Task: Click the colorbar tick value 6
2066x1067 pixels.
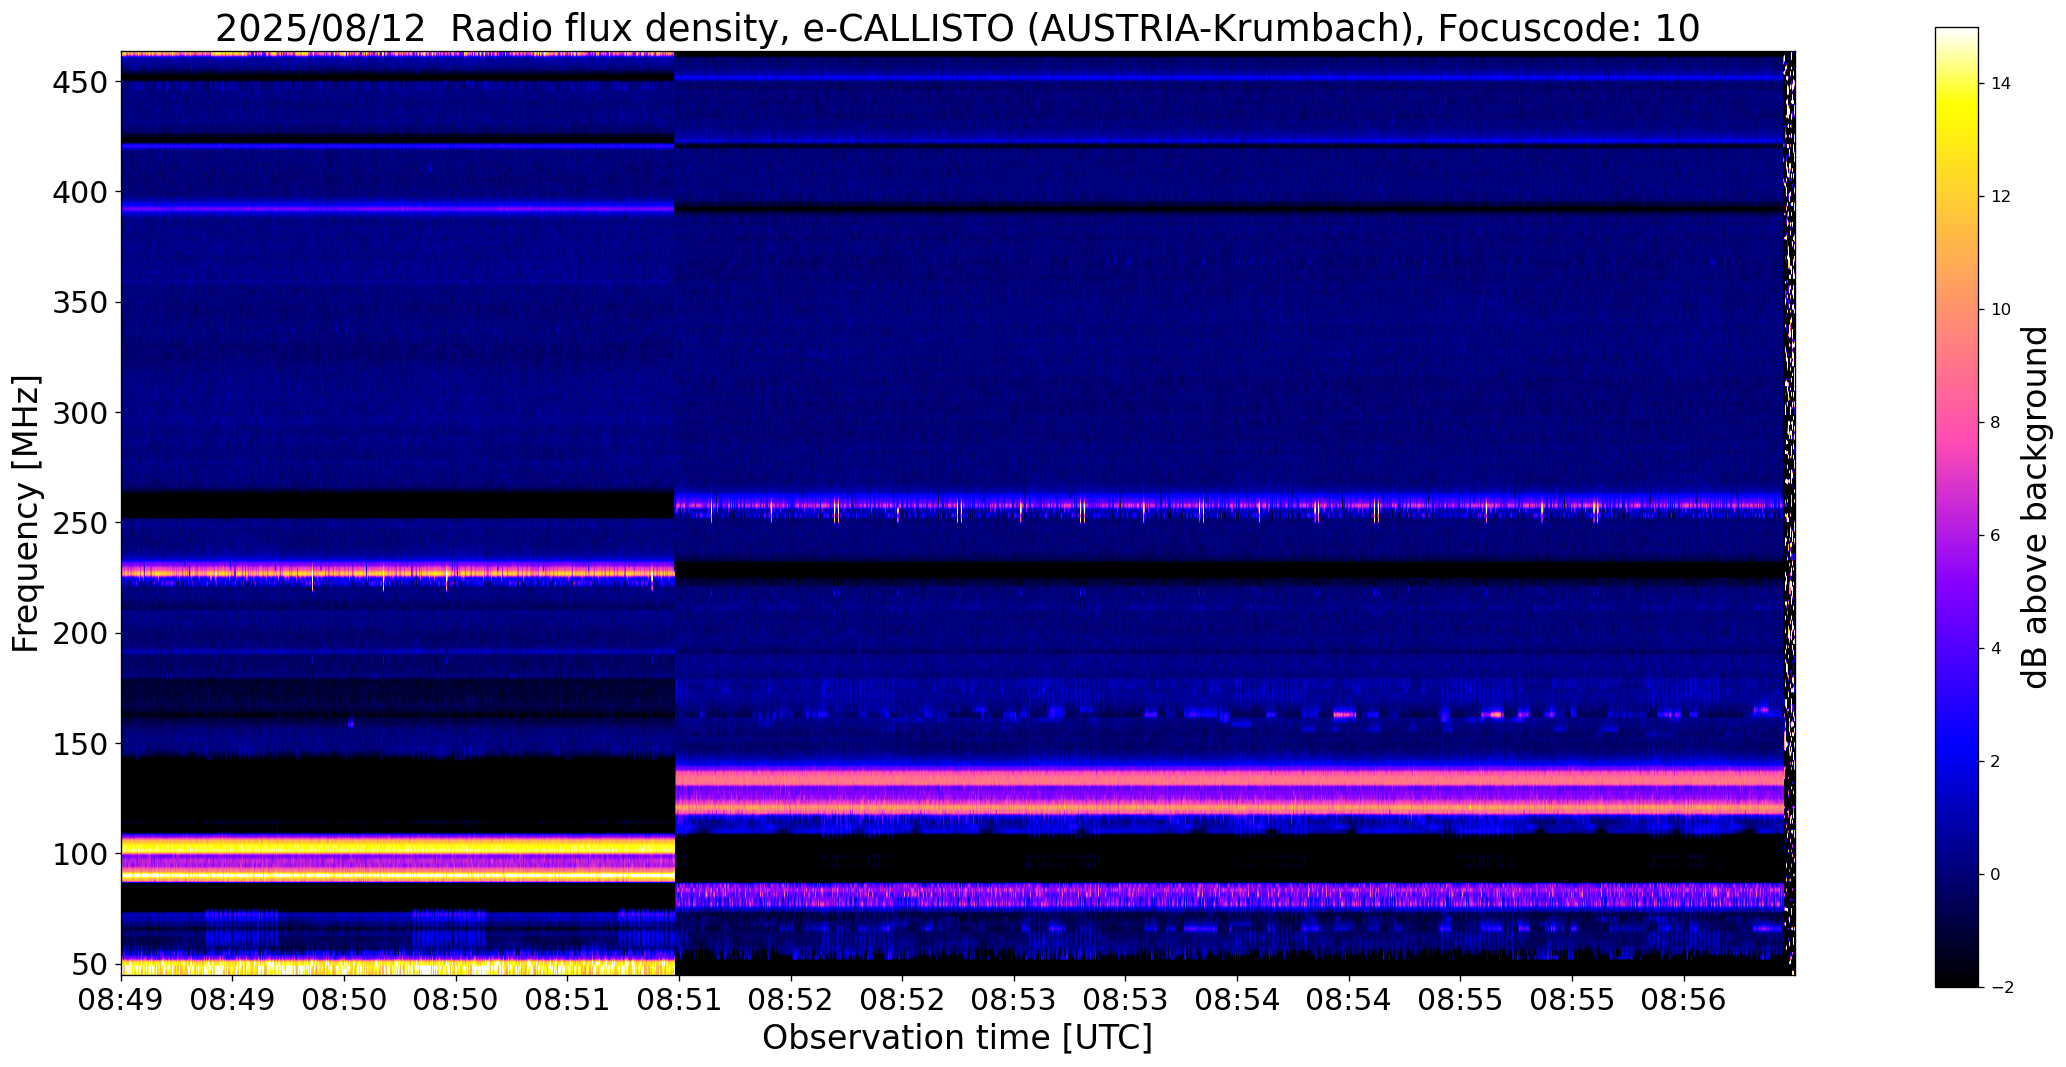Action: pyautogui.click(x=1996, y=536)
